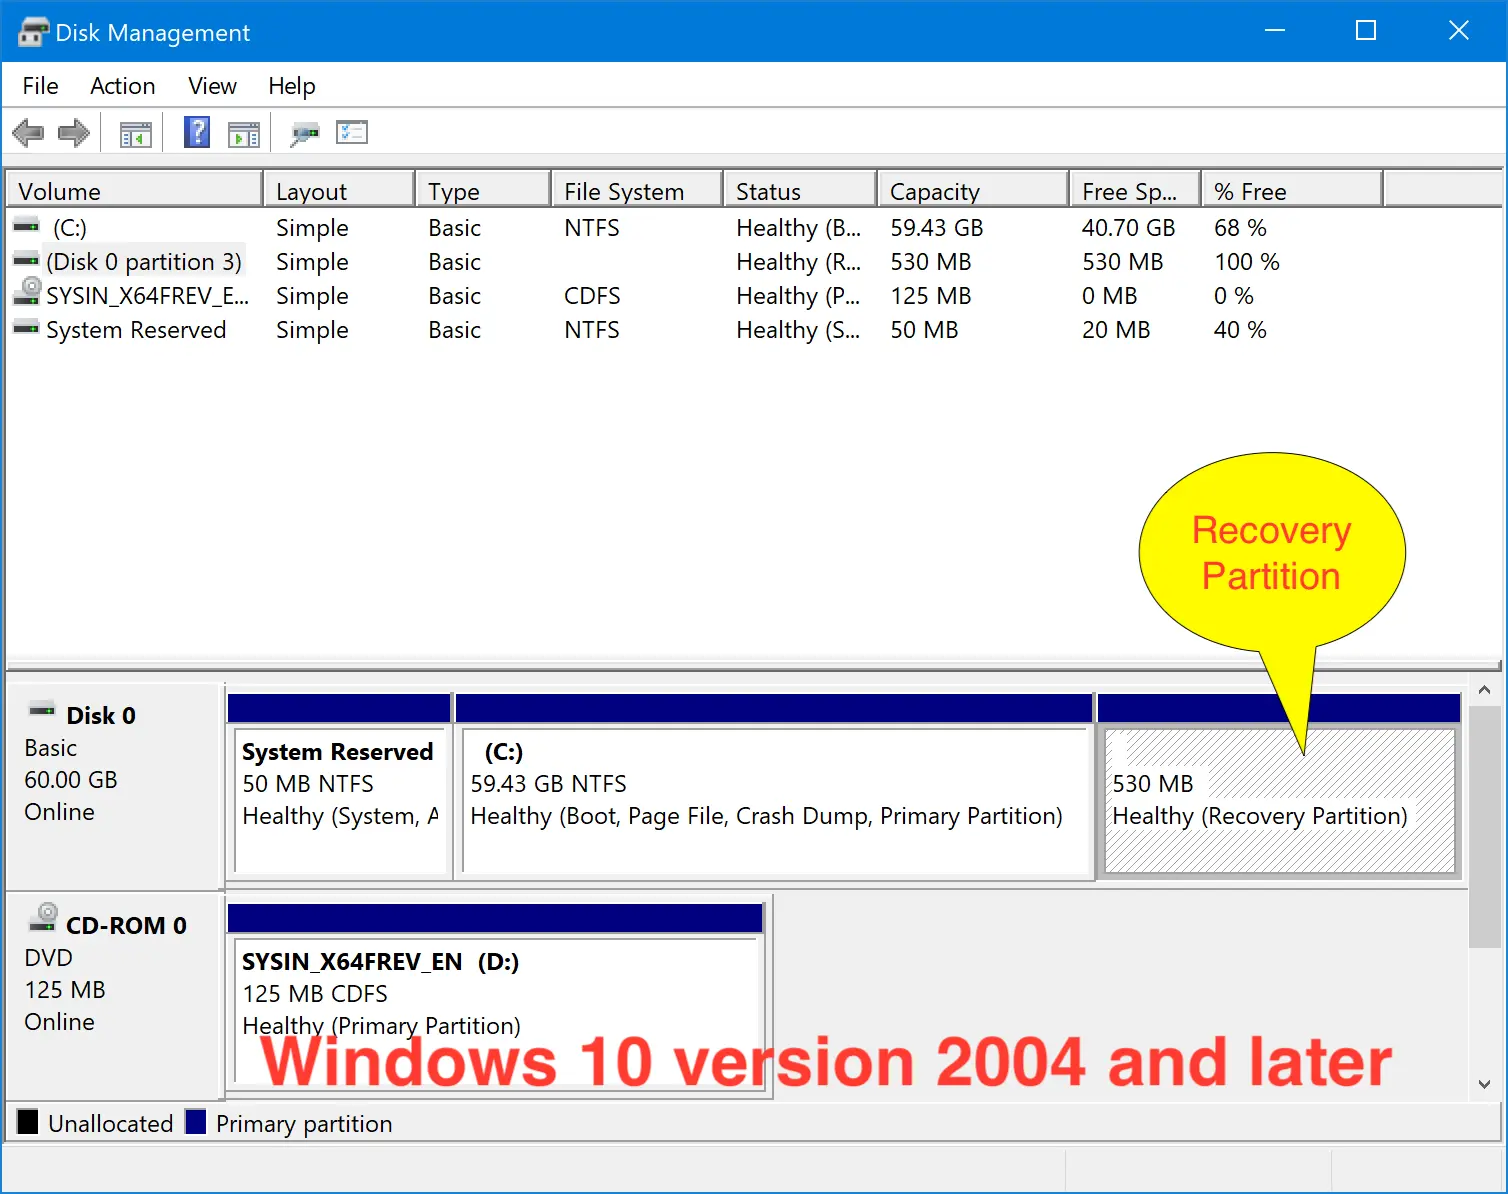Select the (C:) volume row
The image size is (1508, 1194).
(x=754, y=228)
